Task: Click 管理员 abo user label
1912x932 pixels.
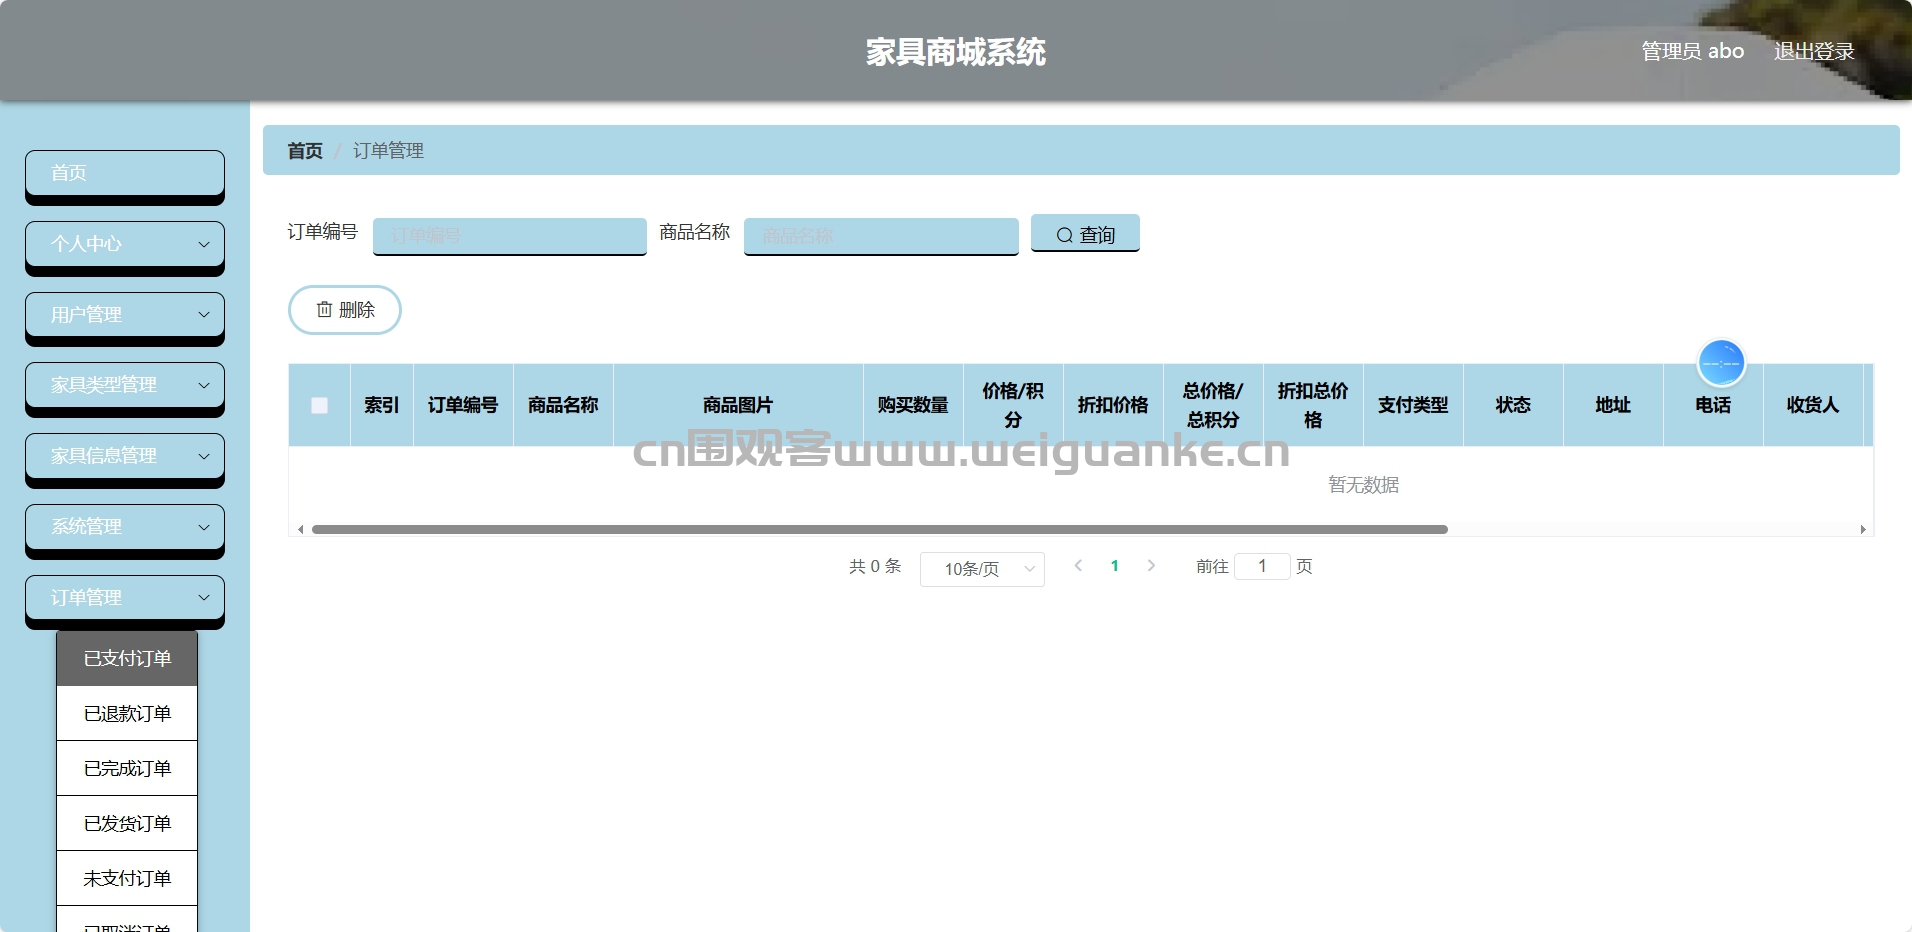Action: 1692,51
